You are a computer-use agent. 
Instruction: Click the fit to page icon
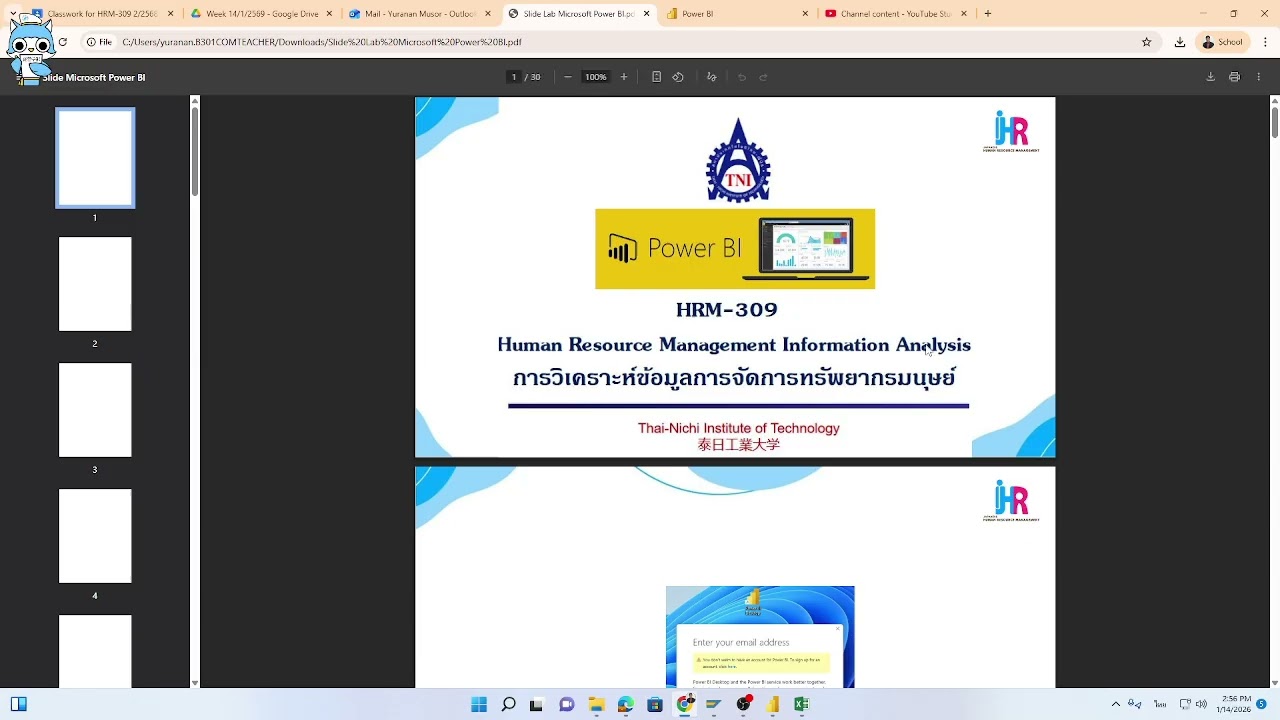click(x=656, y=77)
